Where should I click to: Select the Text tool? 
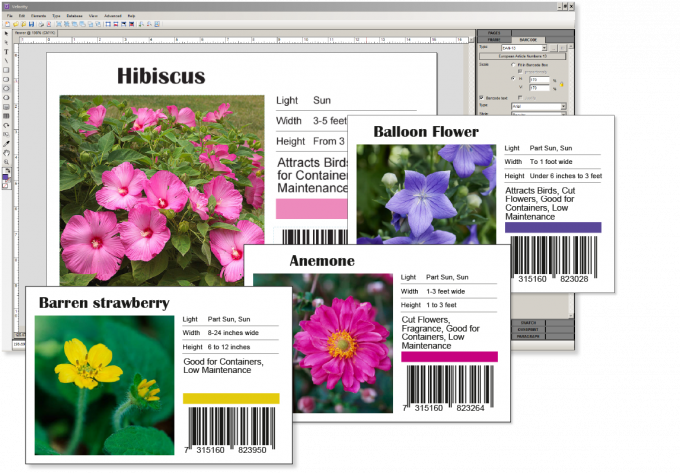(x=7, y=51)
